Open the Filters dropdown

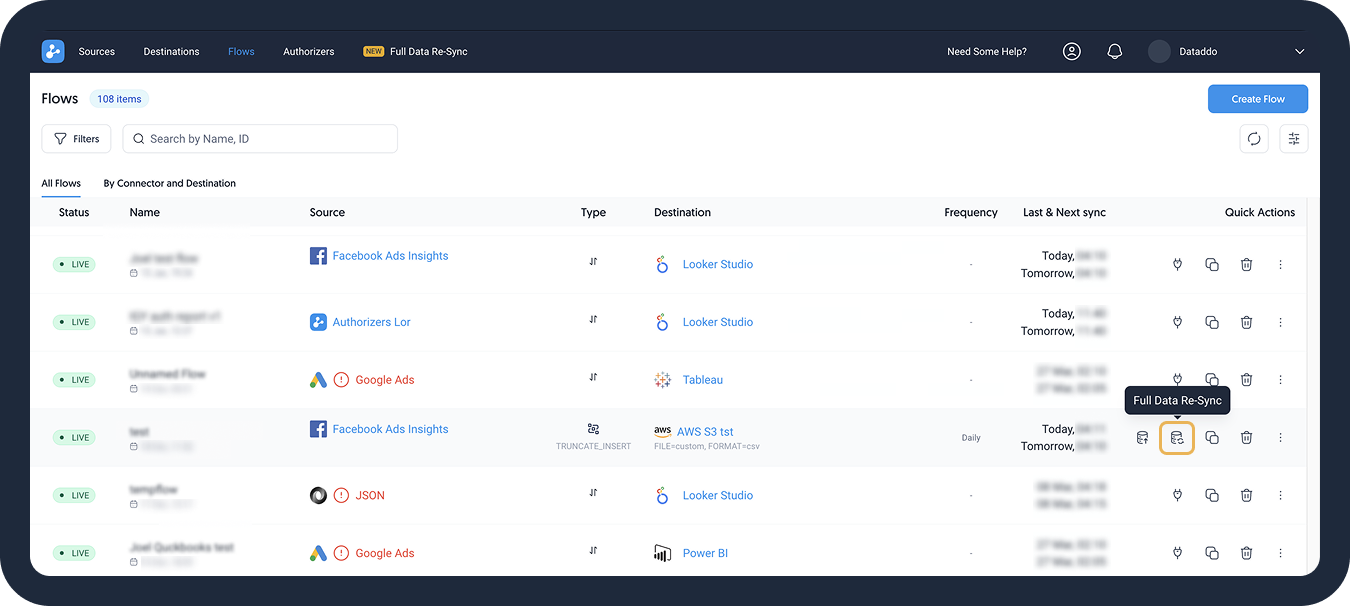(76, 139)
